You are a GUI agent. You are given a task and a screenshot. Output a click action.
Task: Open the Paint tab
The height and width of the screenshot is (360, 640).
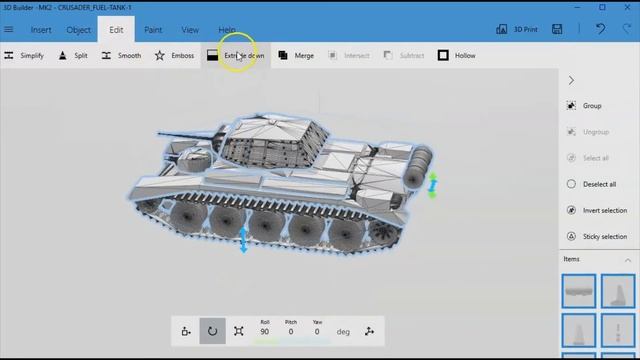[153, 30]
